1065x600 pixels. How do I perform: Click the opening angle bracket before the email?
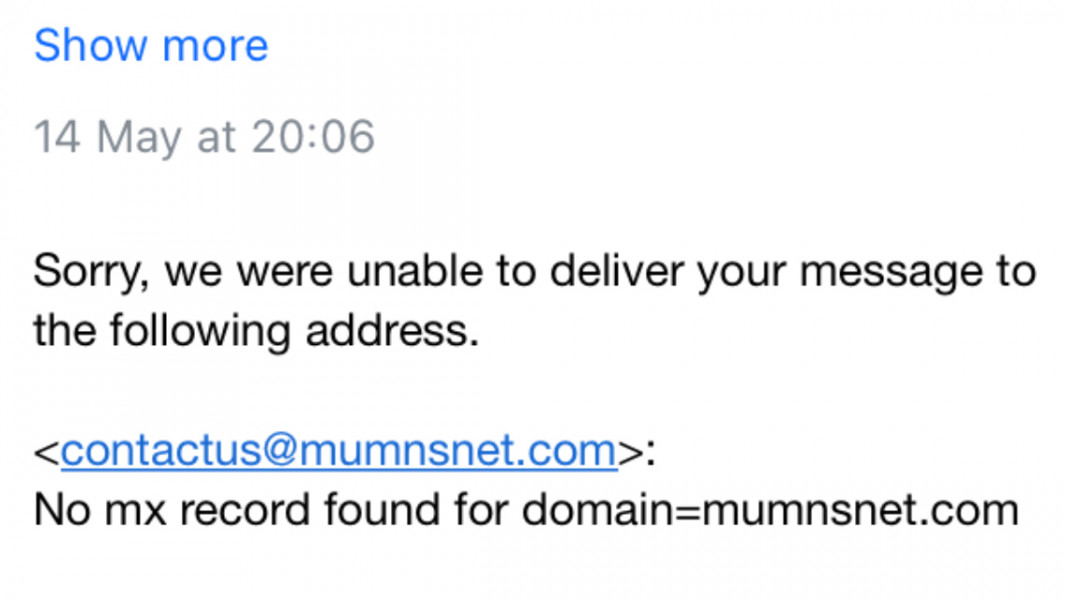coord(47,452)
